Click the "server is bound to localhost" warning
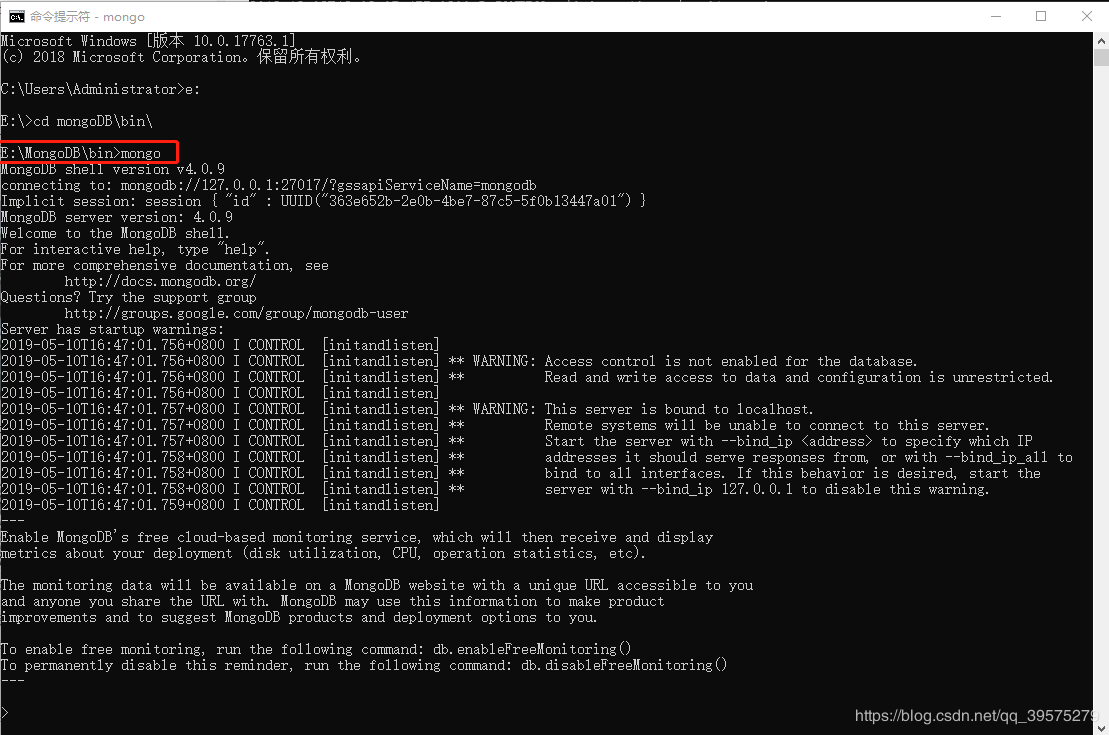Viewport: 1109px width, 735px height. [x=678, y=409]
